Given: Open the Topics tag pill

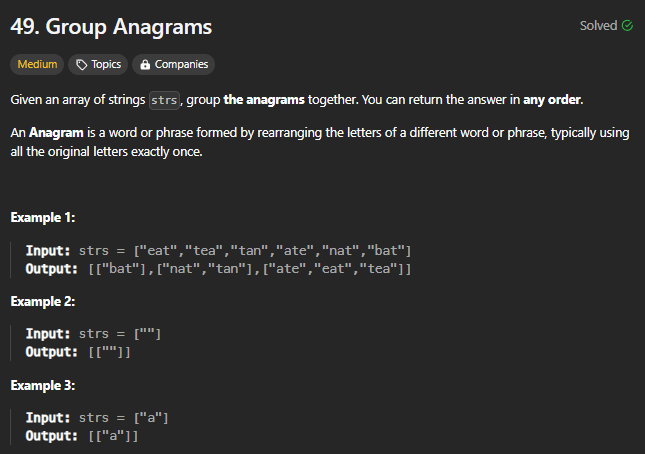Looking at the screenshot, I should click(98, 65).
